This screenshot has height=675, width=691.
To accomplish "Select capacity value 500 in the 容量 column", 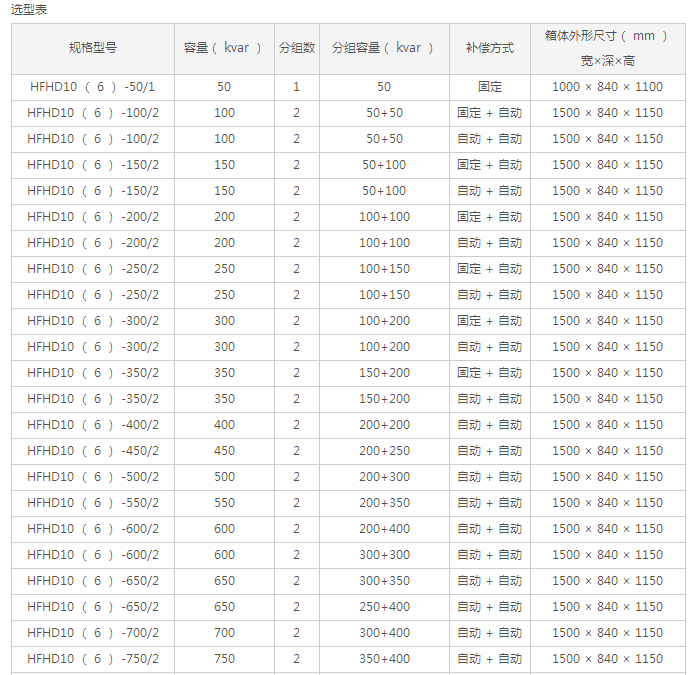I will click(x=224, y=477).
